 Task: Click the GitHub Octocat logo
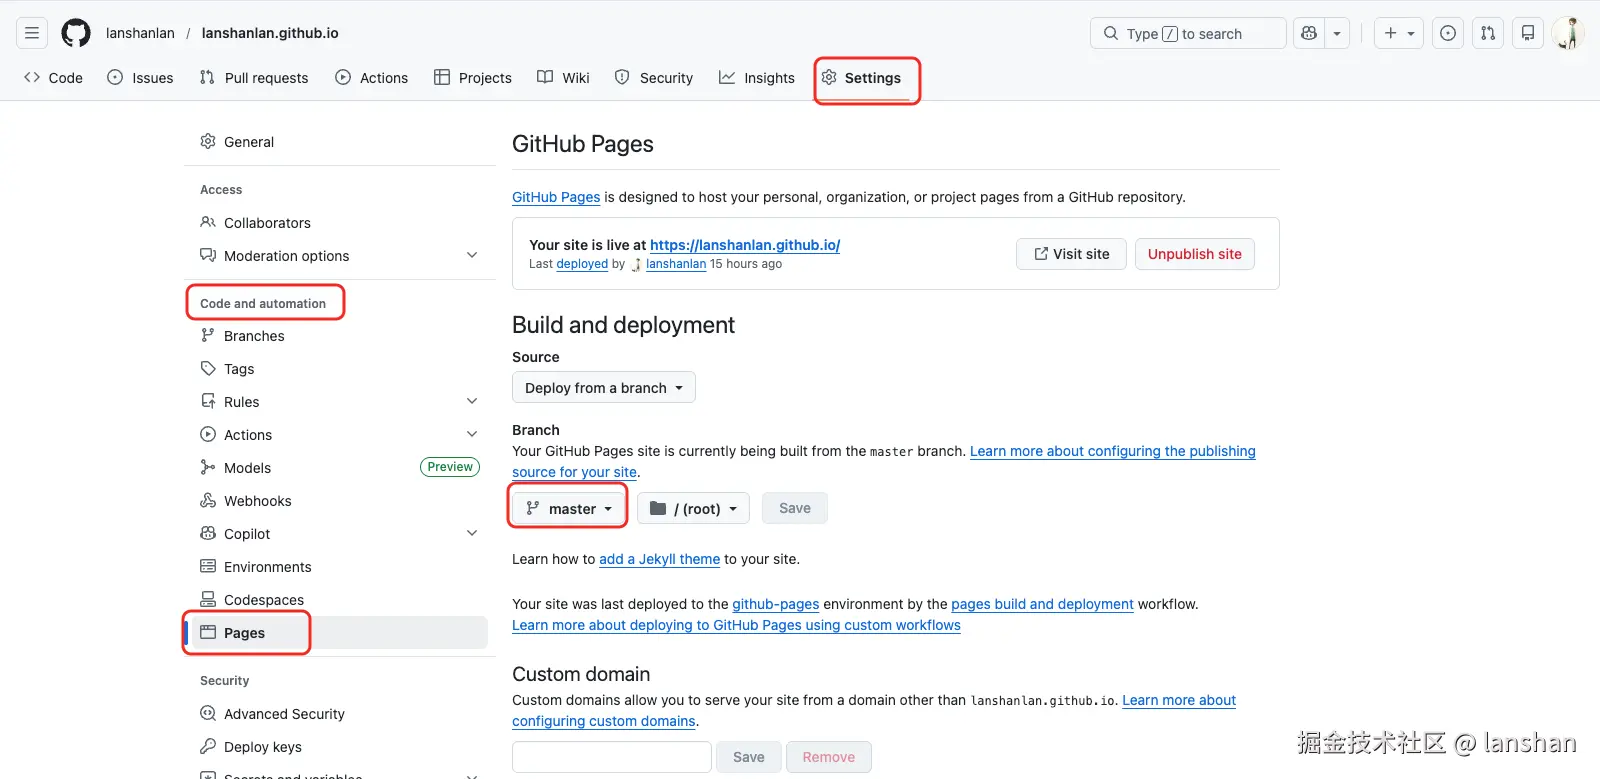pos(76,33)
